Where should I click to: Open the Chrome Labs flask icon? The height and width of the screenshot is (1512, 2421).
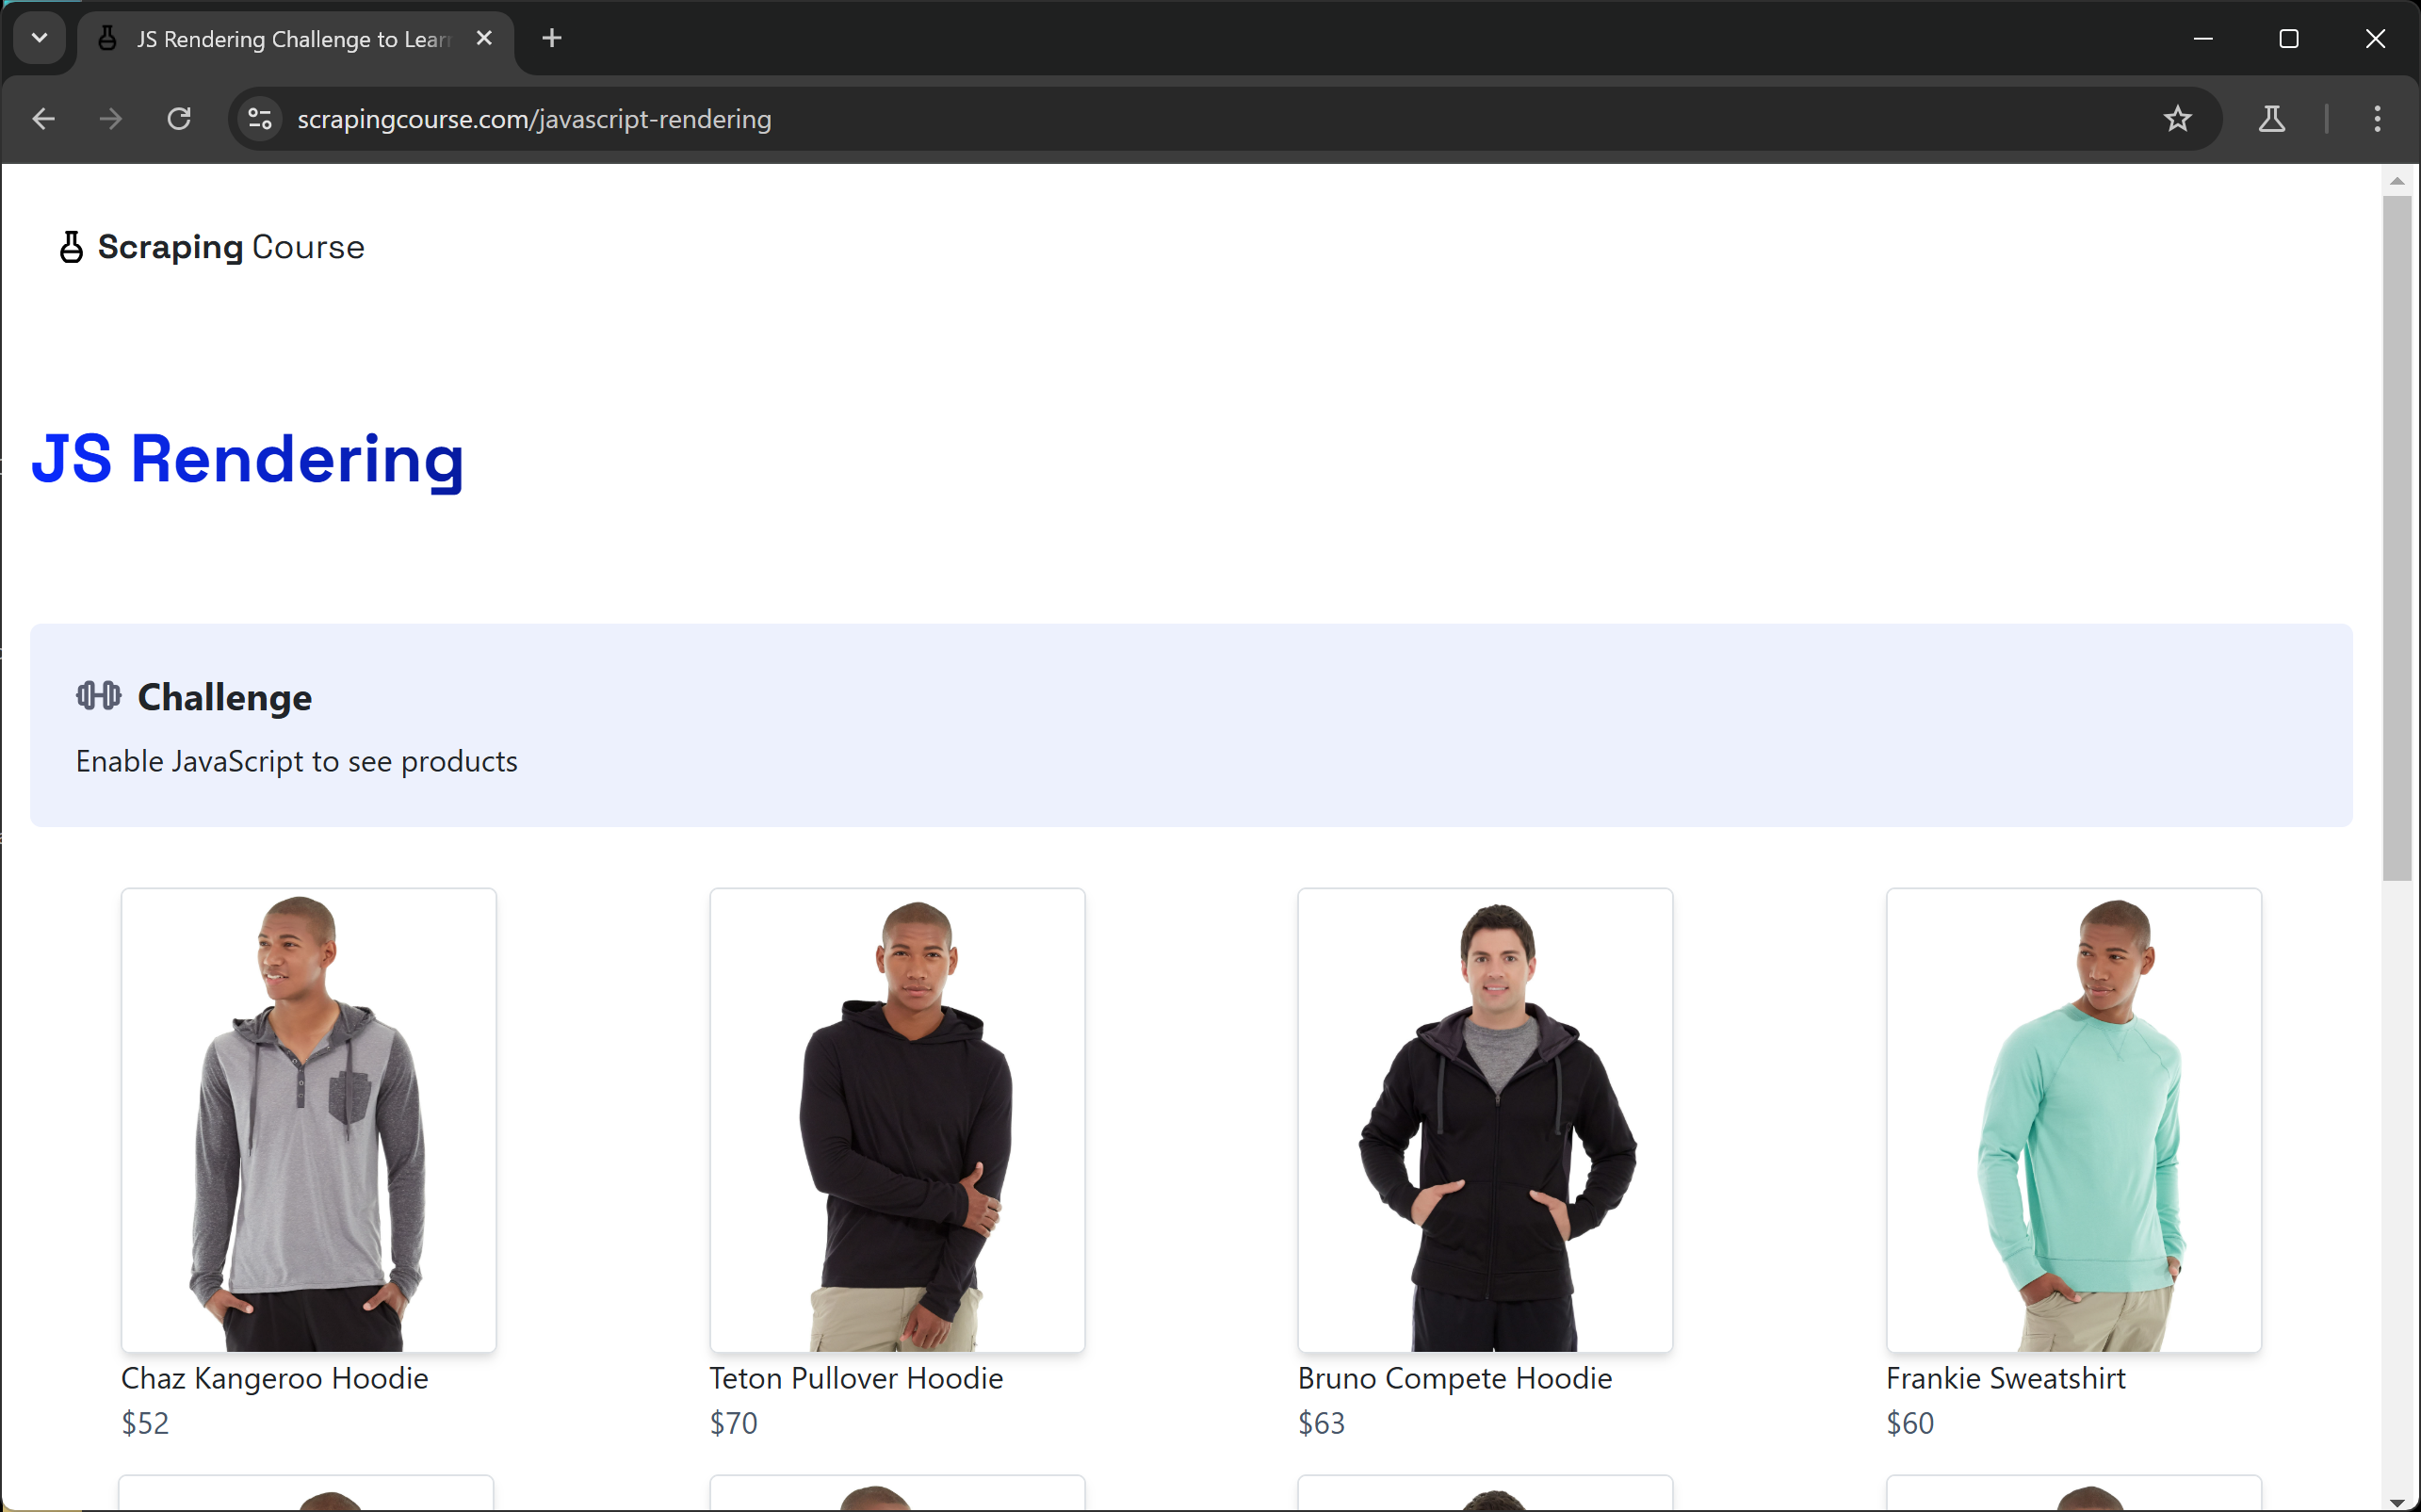[x=2272, y=119]
